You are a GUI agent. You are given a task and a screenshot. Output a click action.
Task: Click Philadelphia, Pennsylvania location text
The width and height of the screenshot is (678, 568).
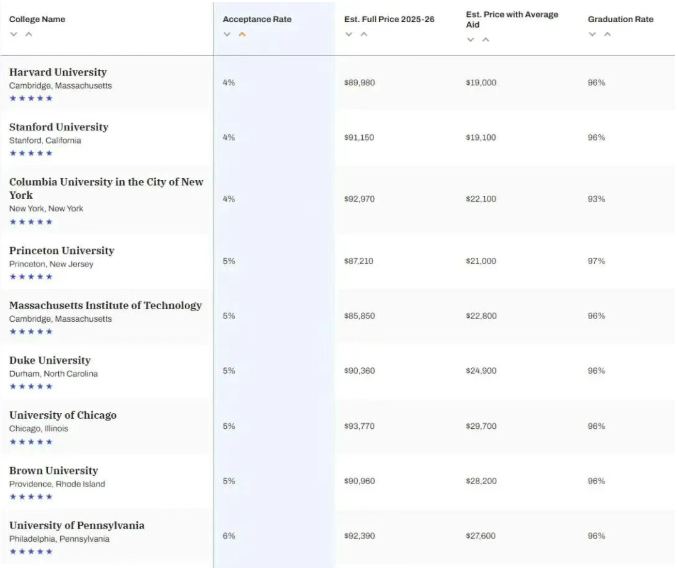pos(59,539)
